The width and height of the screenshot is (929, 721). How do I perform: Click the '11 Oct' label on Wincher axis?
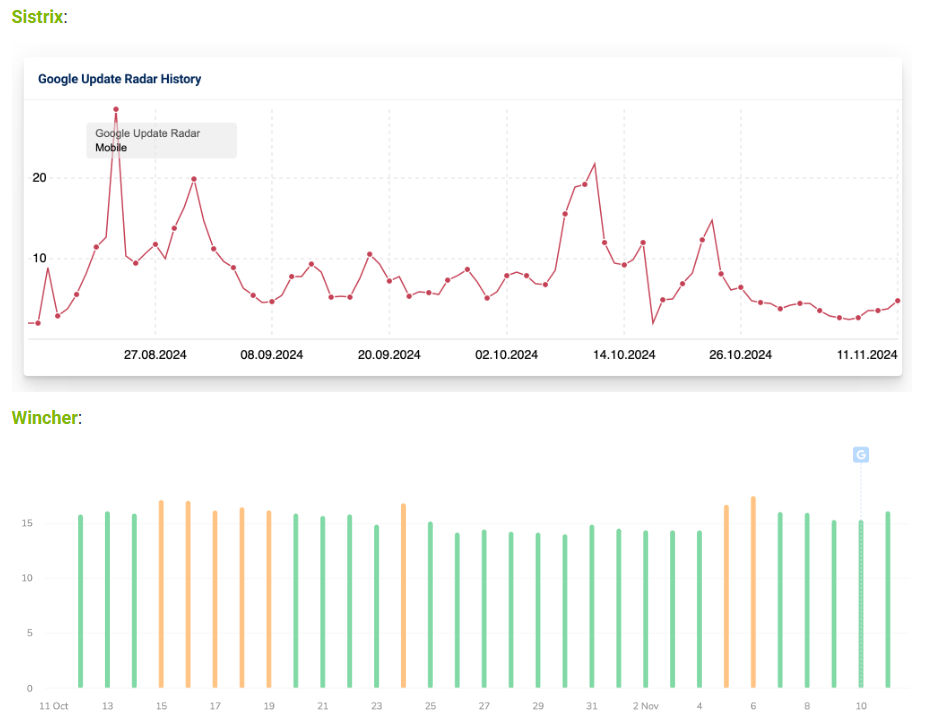coord(53,706)
